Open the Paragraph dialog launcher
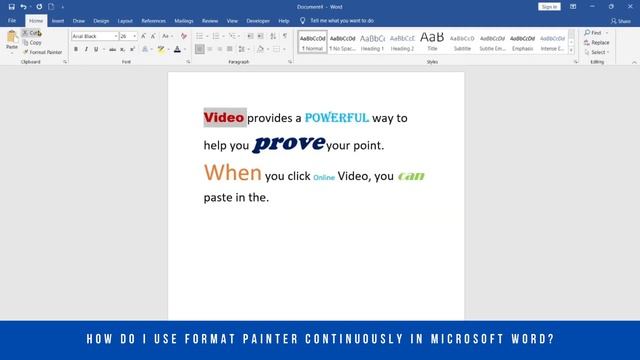This screenshot has width=640, height=360. tap(290, 62)
